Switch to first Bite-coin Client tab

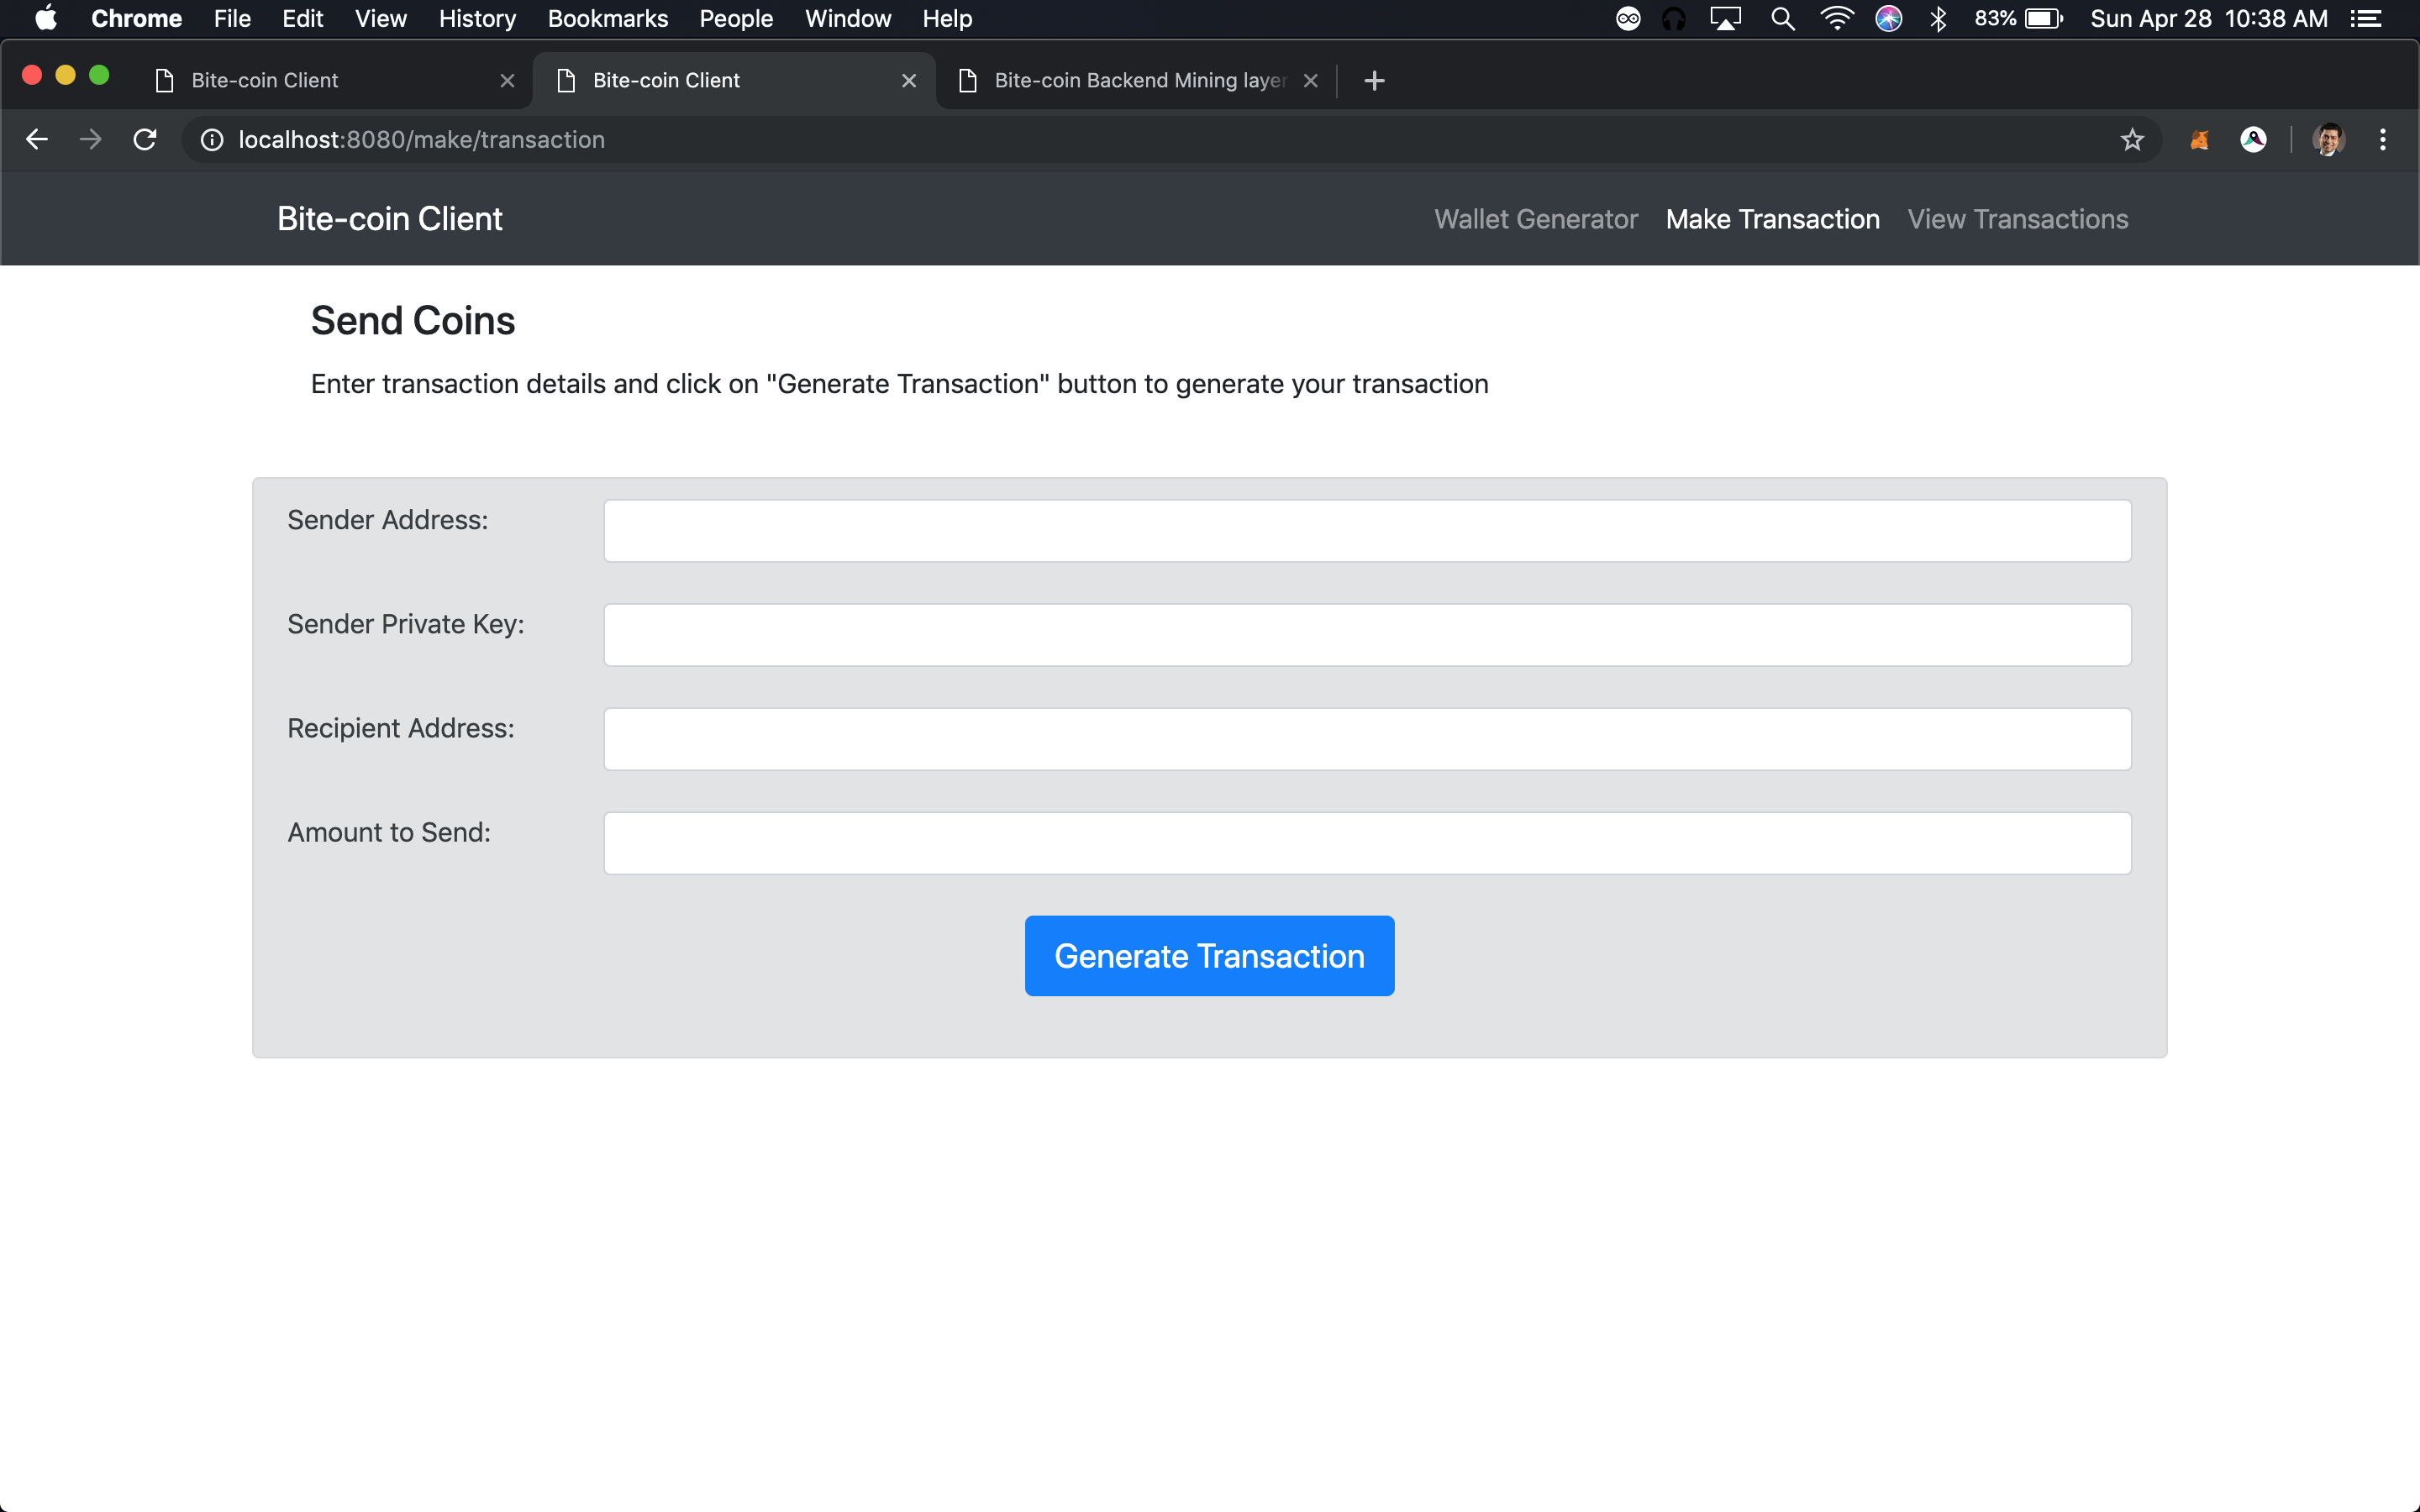click(x=265, y=80)
